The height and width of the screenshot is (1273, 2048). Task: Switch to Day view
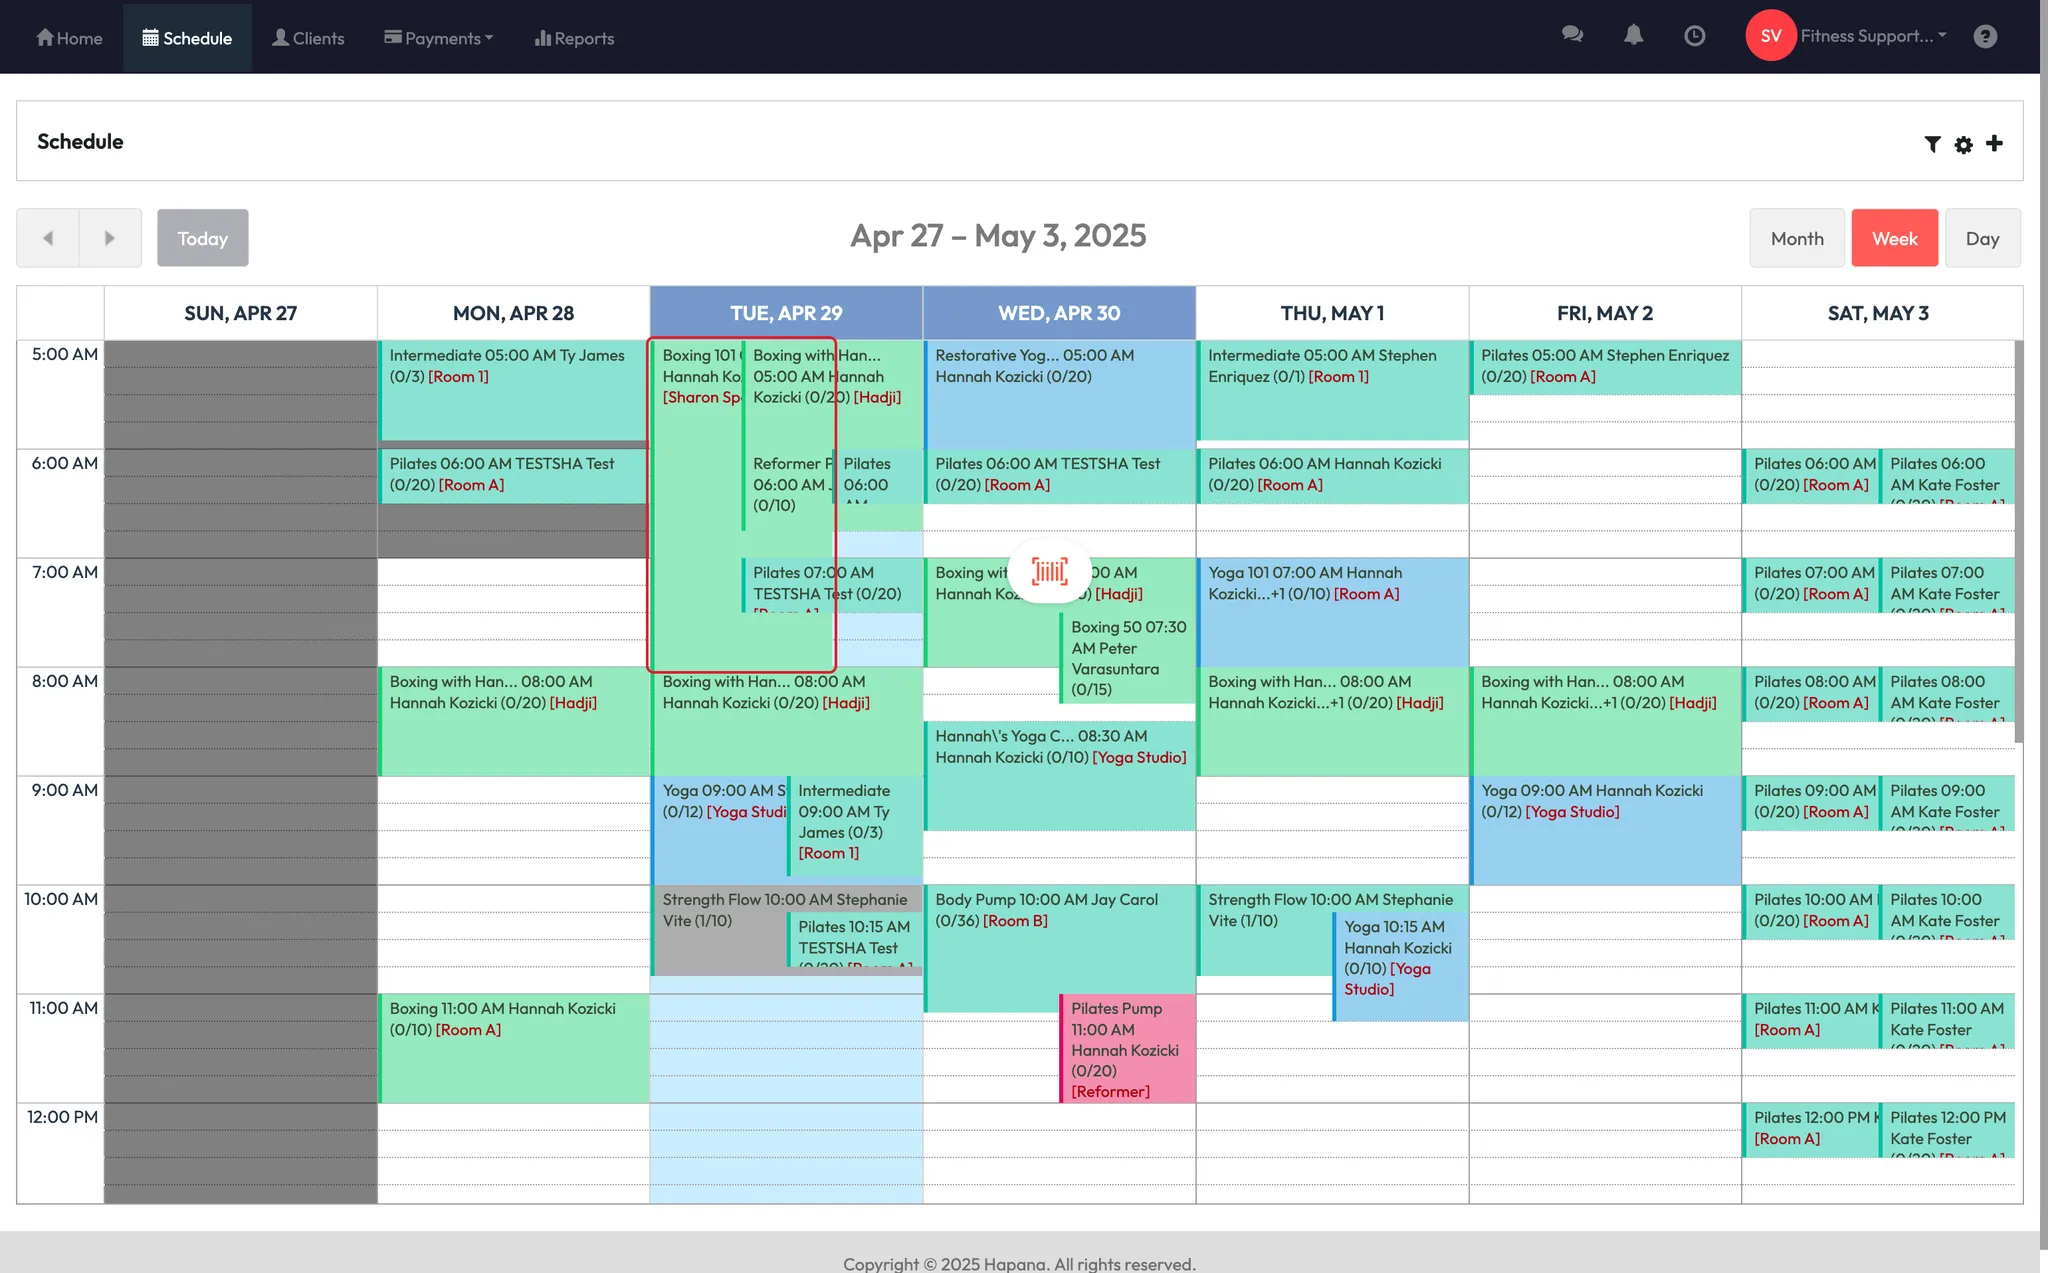1981,238
